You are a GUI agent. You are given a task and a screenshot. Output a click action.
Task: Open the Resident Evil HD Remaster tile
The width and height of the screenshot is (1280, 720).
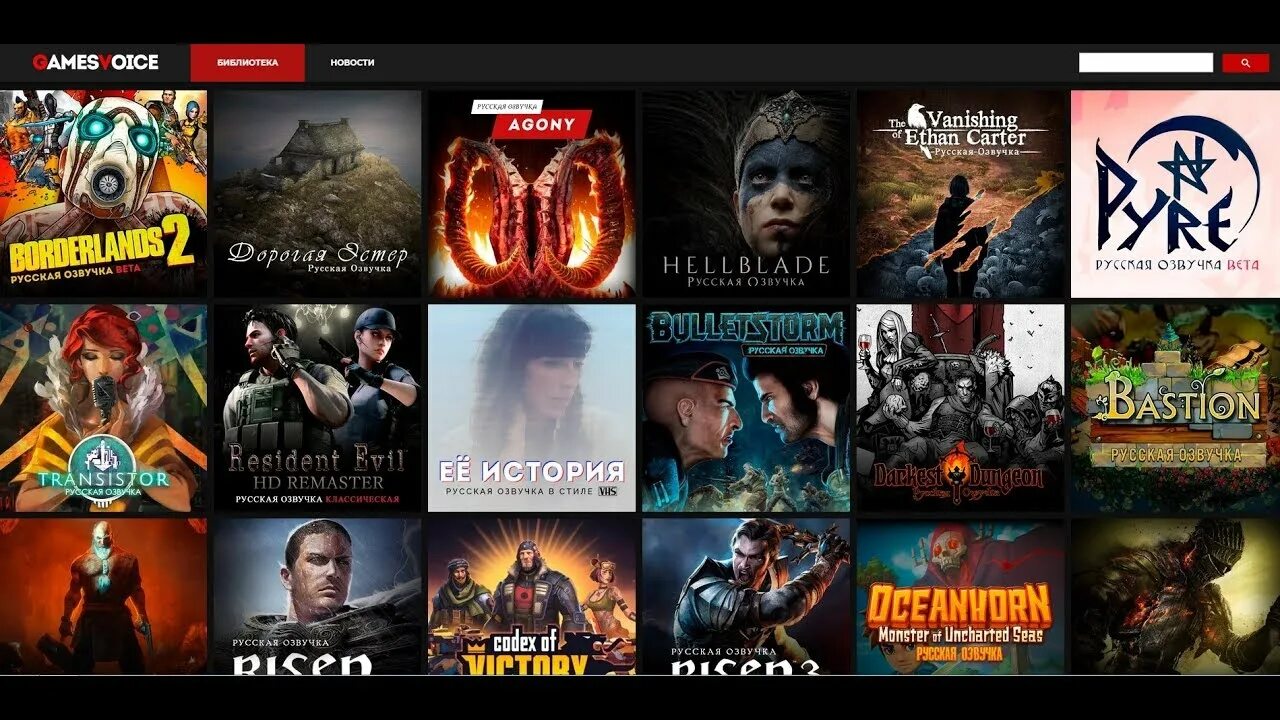coord(317,408)
